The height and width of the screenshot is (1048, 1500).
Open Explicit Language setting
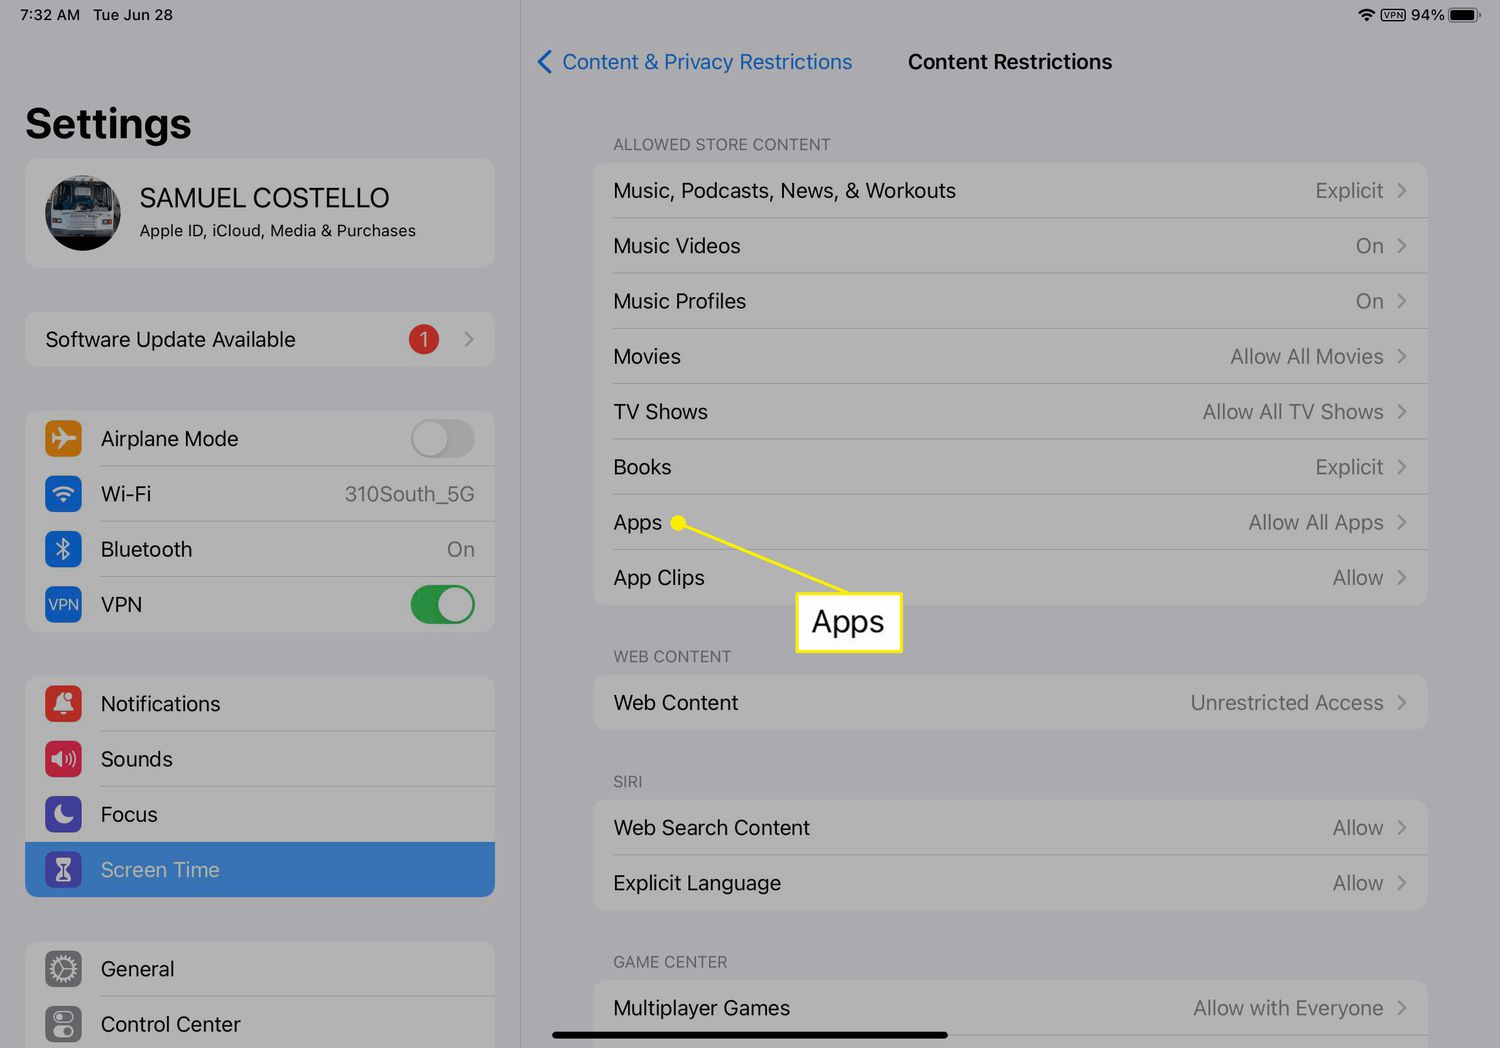1009,883
